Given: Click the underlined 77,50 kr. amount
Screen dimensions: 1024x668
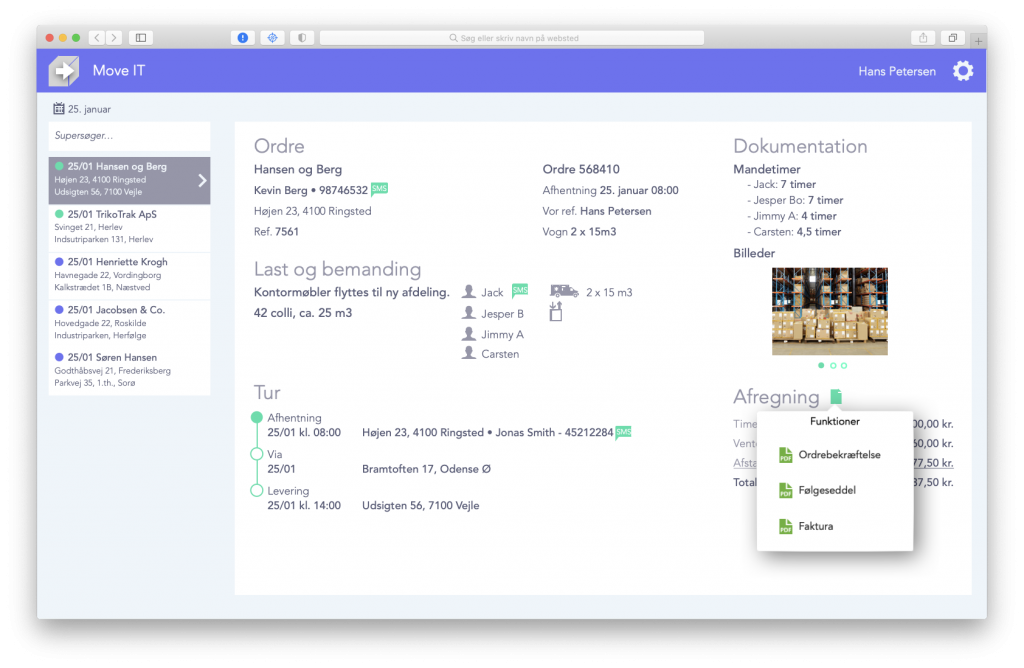Looking at the screenshot, I should point(933,463).
